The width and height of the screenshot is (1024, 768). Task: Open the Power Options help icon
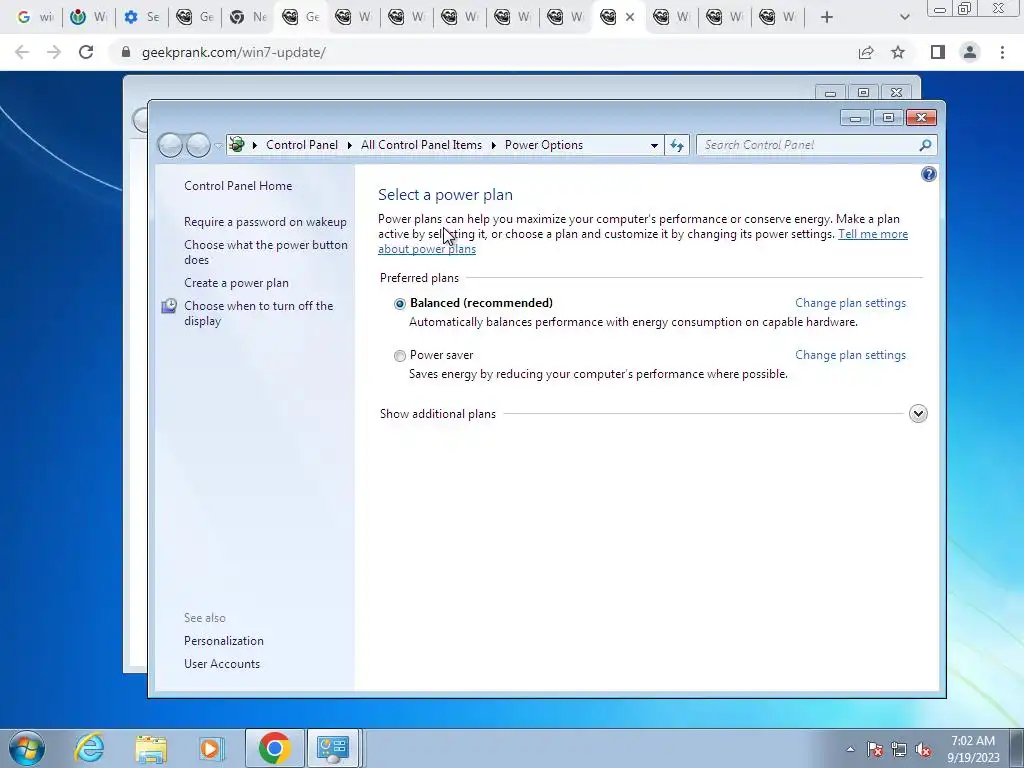click(x=928, y=174)
